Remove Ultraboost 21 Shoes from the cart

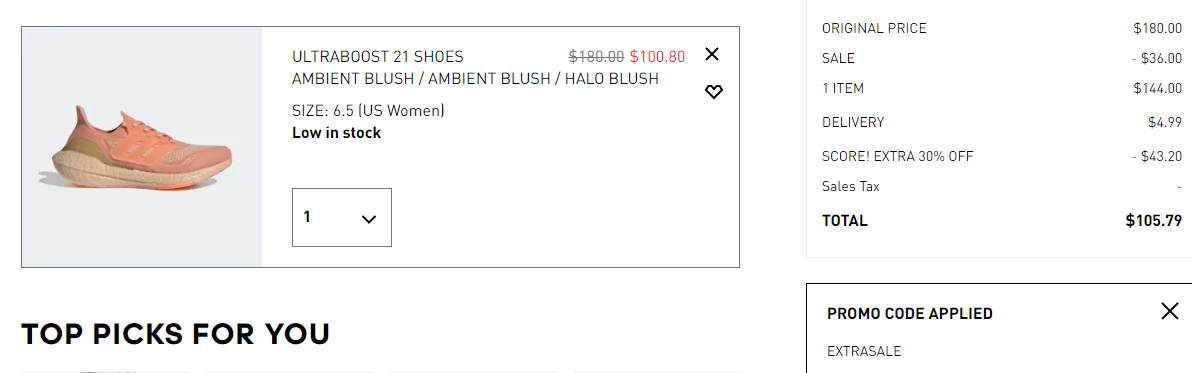point(712,54)
